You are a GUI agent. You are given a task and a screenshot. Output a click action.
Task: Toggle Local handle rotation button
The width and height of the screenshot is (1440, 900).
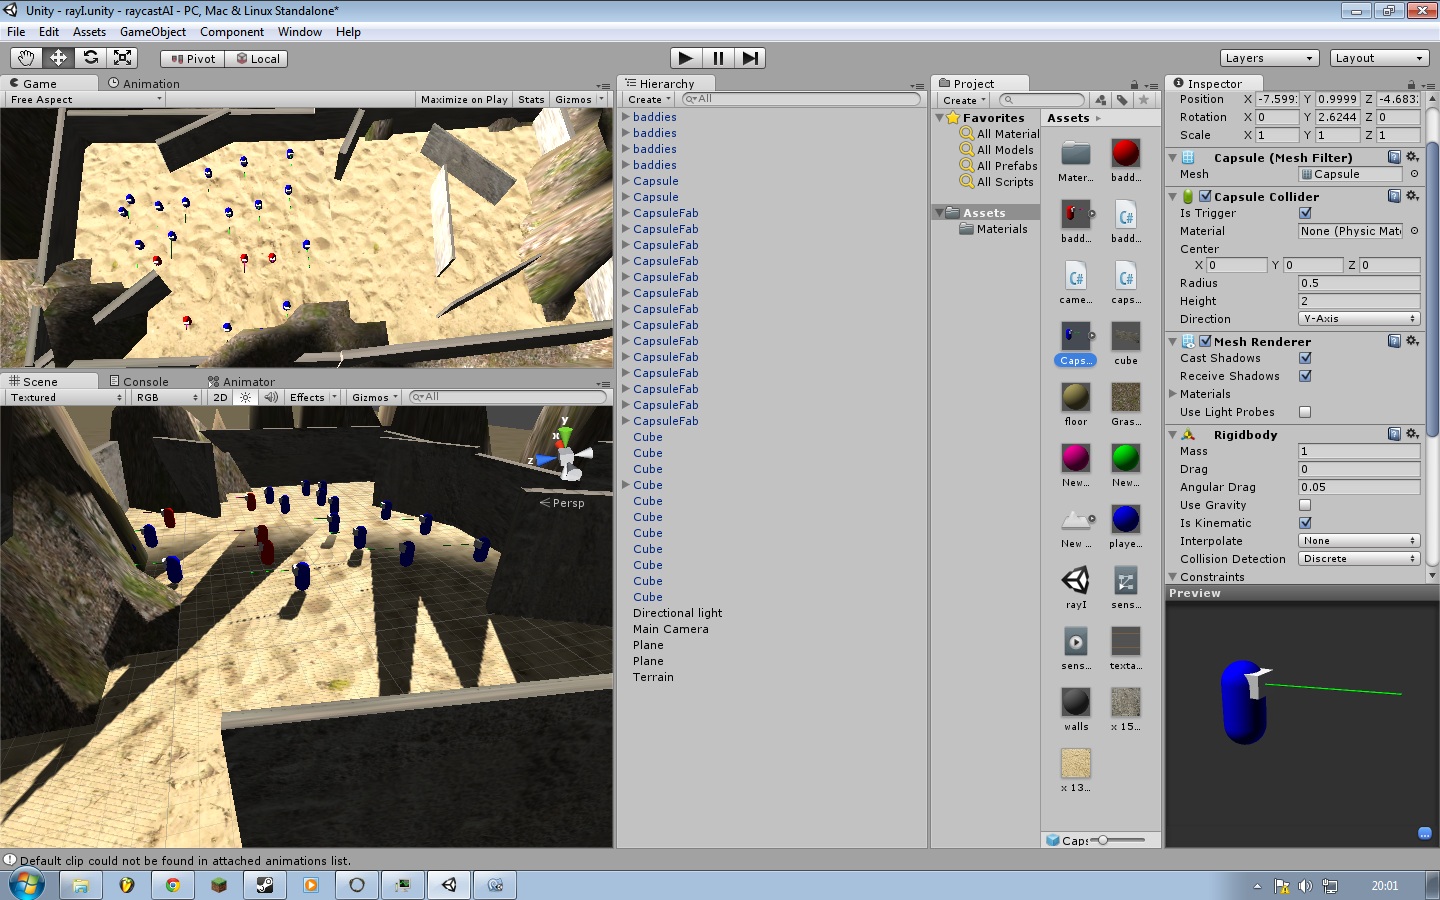point(256,59)
